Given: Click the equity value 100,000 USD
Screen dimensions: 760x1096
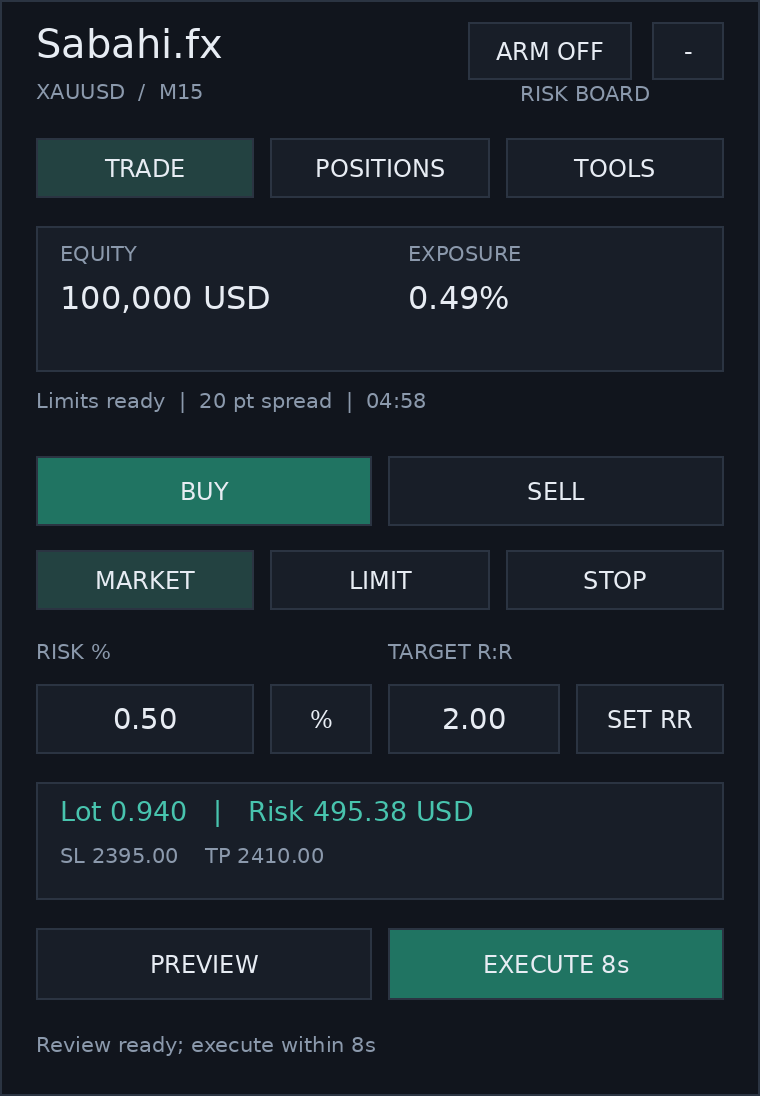Looking at the screenshot, I should (165, 298).
